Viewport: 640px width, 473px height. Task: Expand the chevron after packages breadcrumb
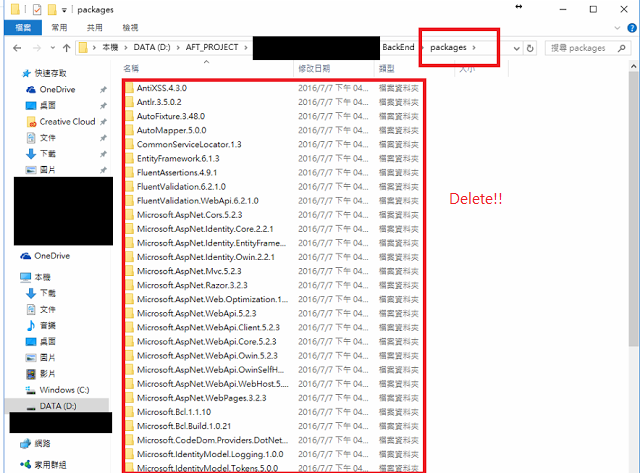tap(474, 47)
